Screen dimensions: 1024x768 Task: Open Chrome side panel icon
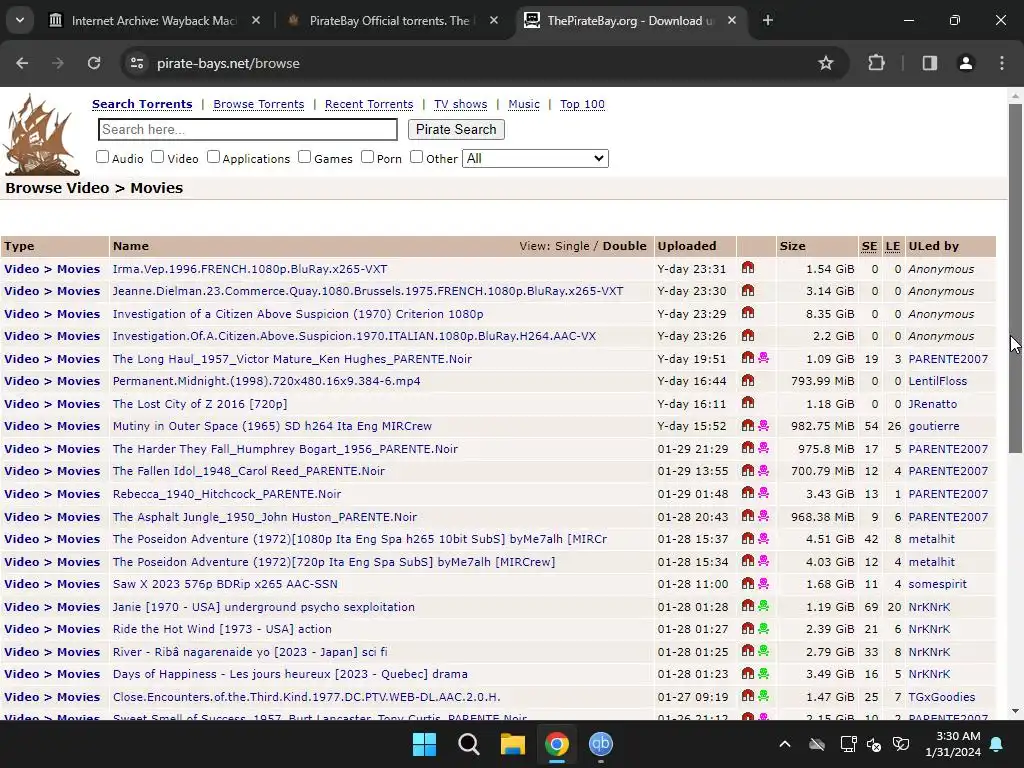tap(929, 63)
